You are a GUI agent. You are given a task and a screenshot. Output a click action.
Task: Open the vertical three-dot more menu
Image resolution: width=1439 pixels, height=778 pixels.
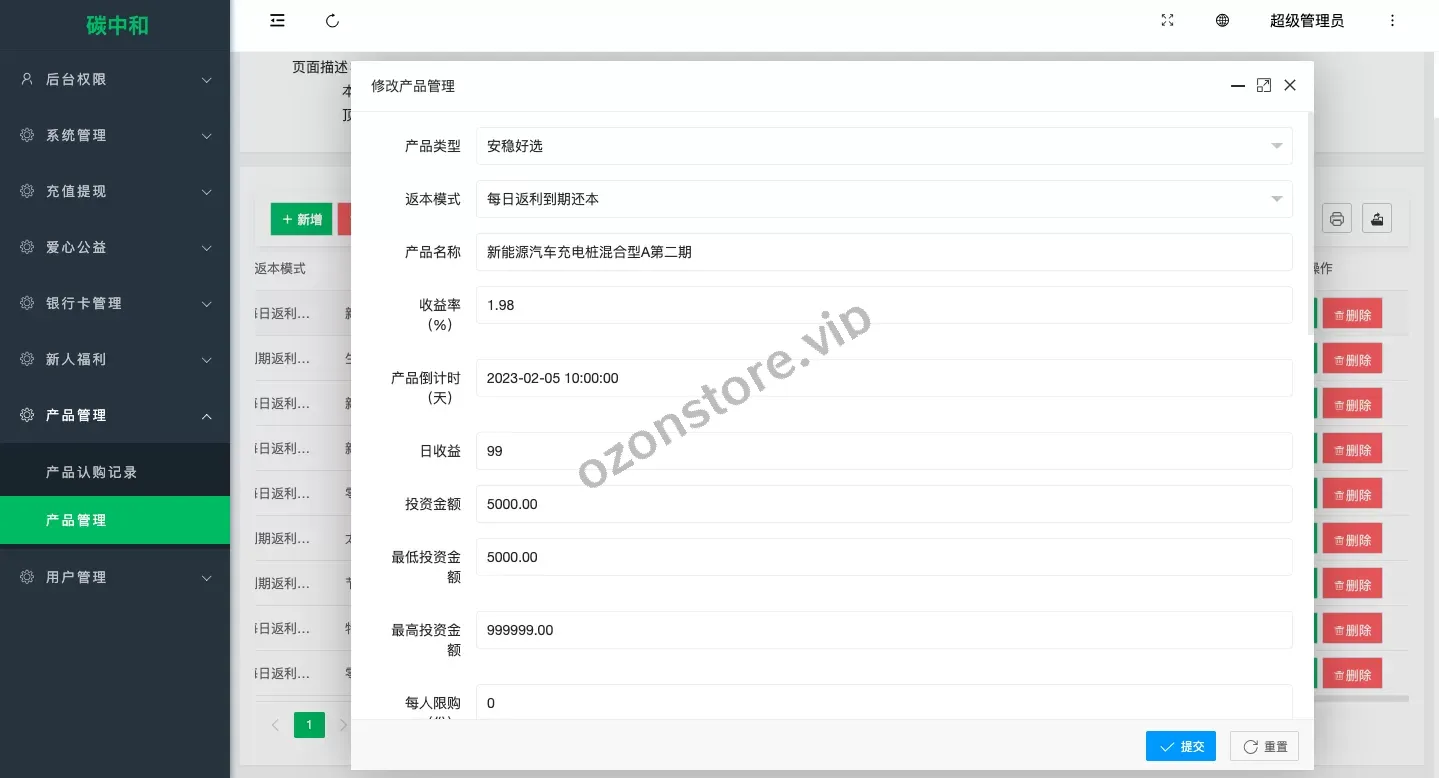pyautogui.click(x=1392, y=21)
